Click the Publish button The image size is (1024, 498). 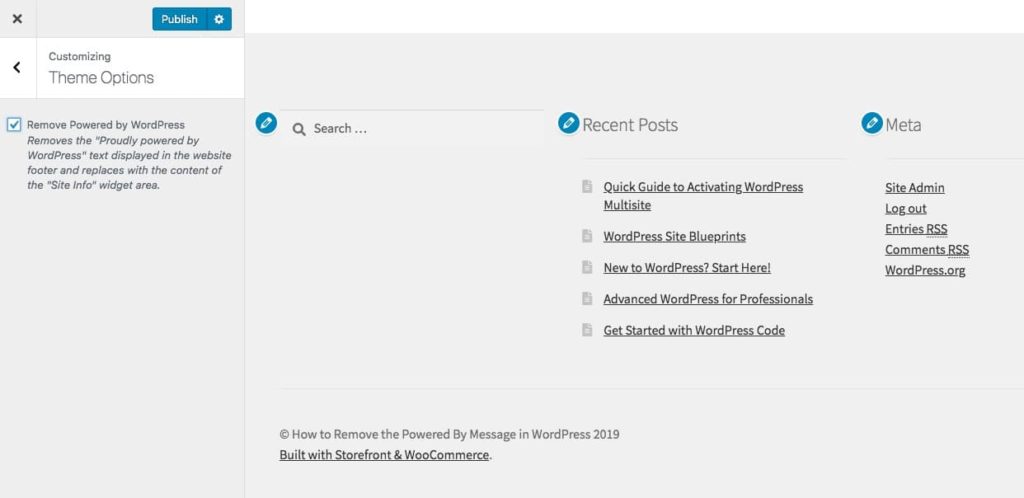[179, 19]
